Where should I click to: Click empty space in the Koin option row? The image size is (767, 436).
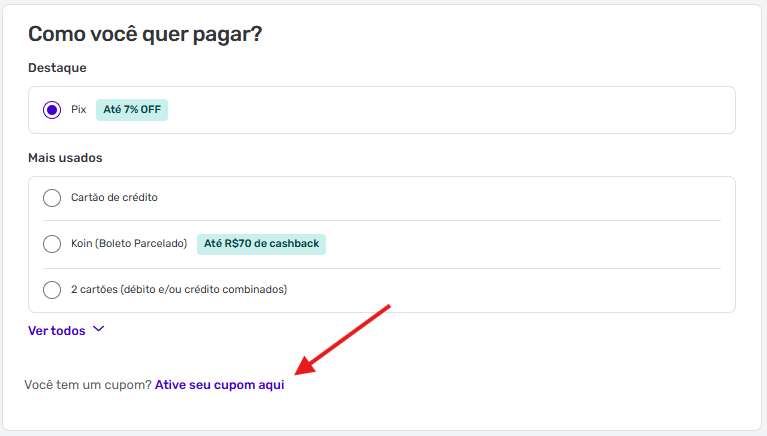coord(520,243)
